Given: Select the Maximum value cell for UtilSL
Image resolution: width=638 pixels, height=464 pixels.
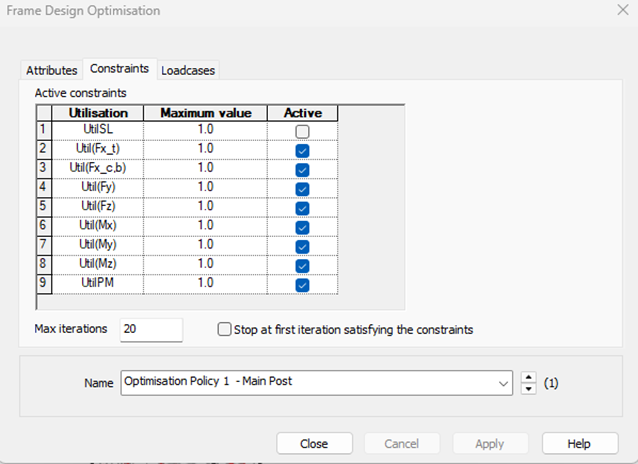Looking at the screenshot, I should [x=205, y=130].
